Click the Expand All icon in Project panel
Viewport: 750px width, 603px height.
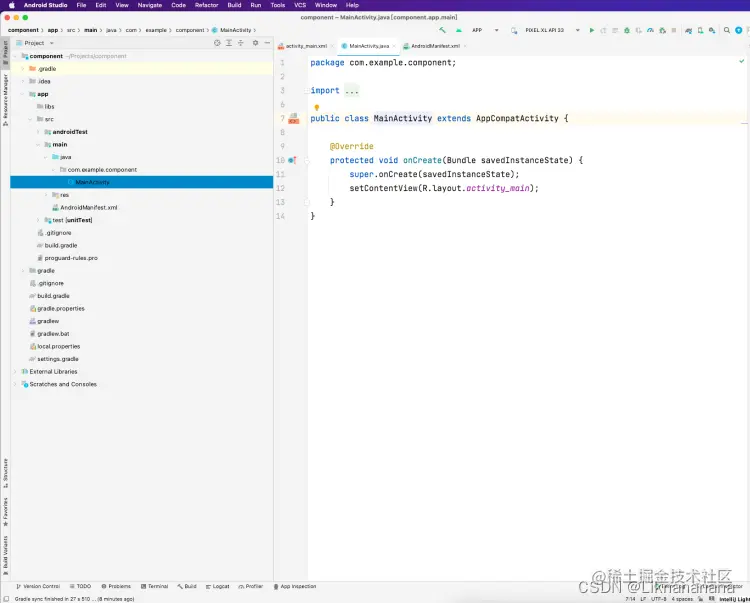click(x=229, y=43)
